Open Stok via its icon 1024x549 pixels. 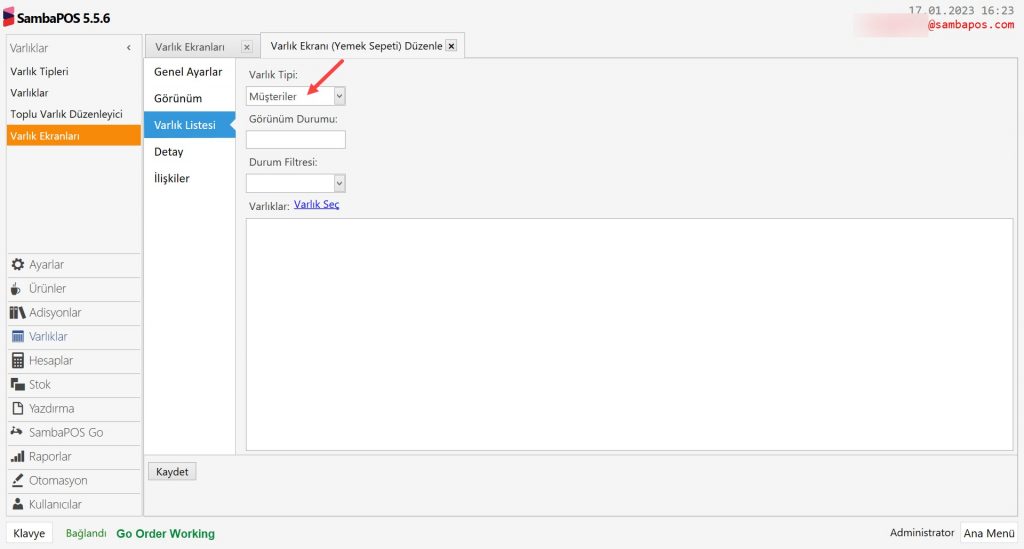tap(18, 385)
